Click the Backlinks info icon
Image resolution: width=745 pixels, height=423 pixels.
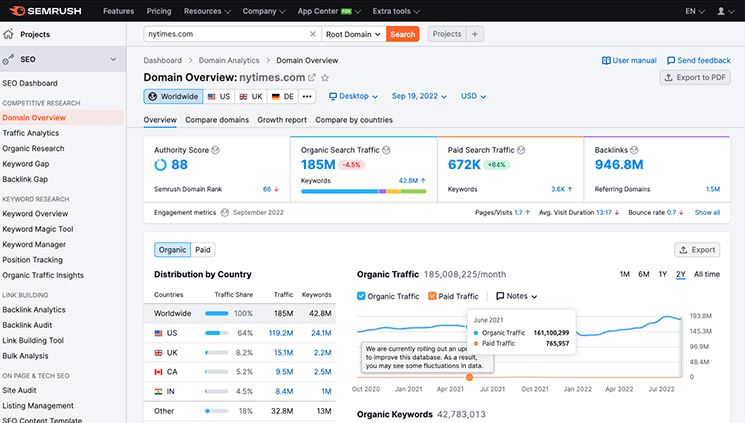click(634, 150)
